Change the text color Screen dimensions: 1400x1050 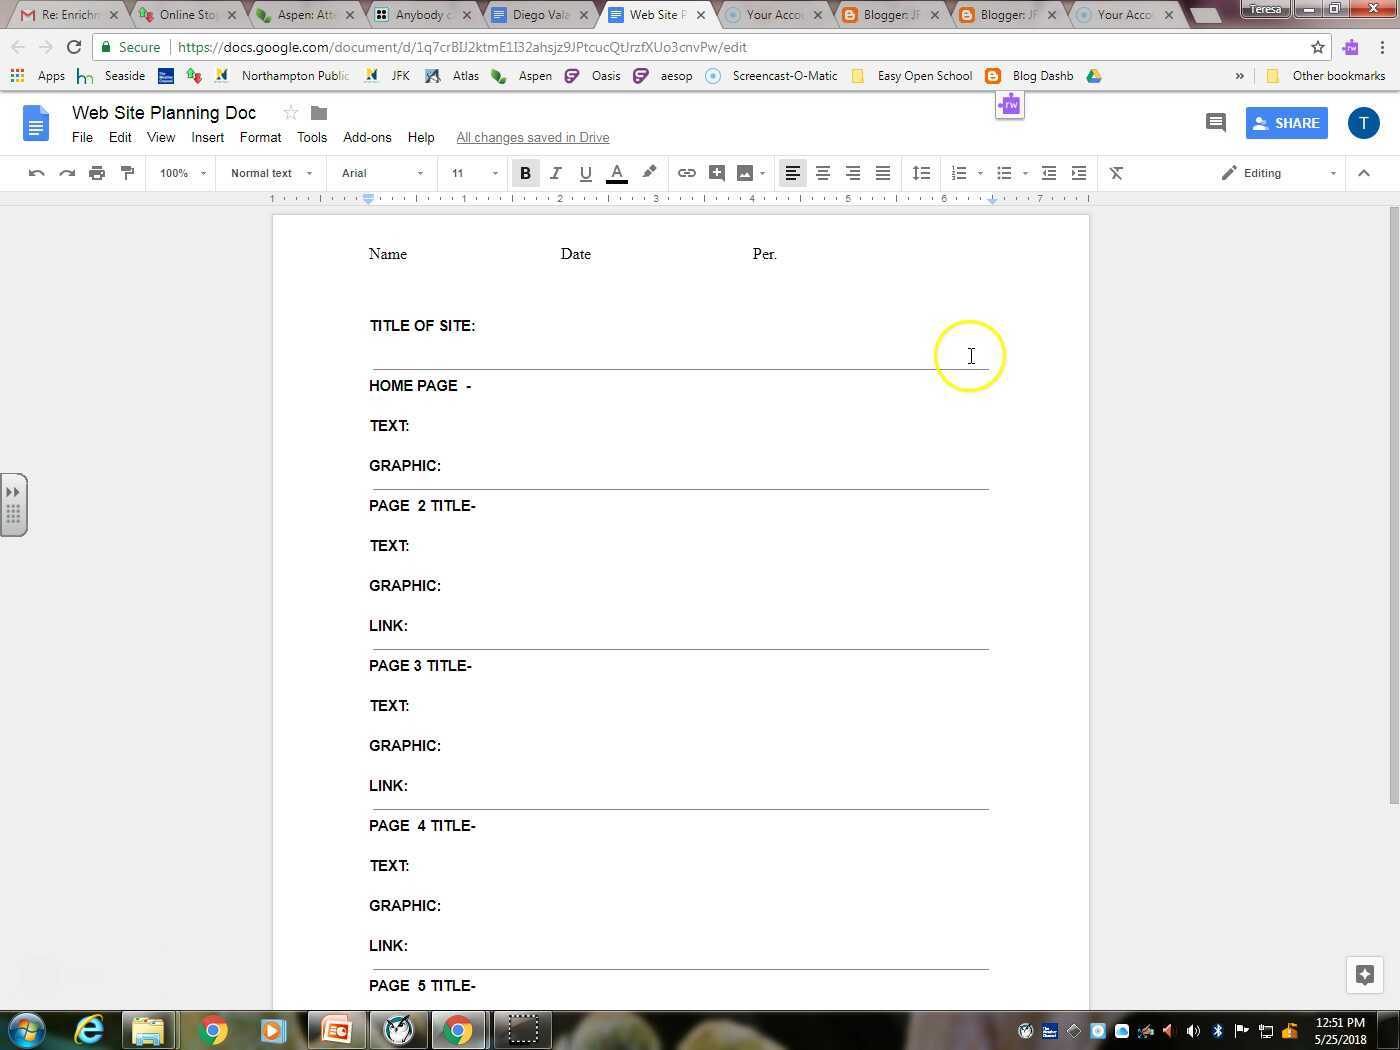(x=617, y=172)
